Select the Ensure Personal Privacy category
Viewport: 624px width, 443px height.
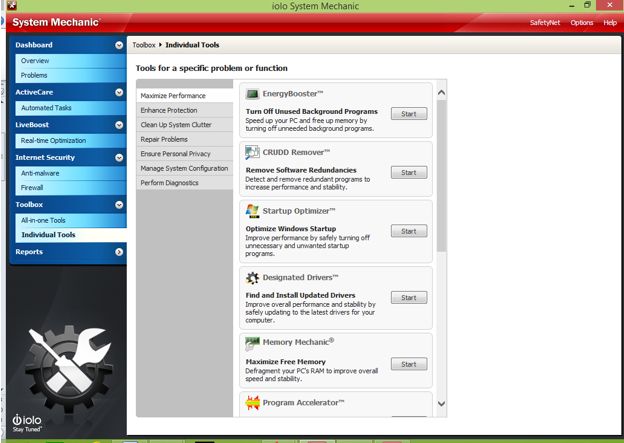[x=185, y=154]
